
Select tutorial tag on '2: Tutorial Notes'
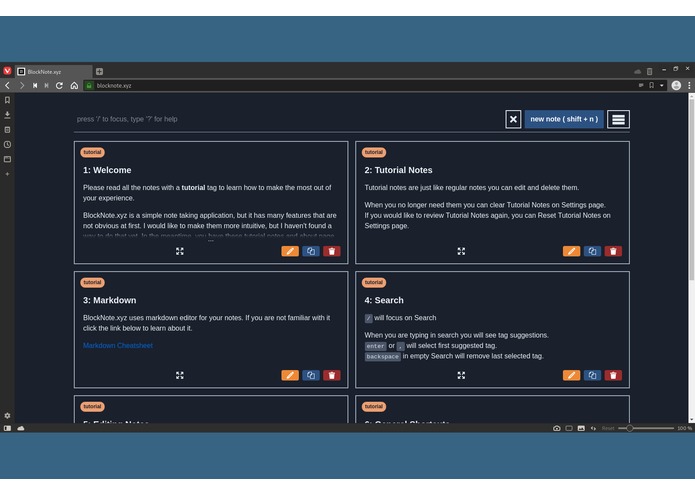(x=374, y=152)
